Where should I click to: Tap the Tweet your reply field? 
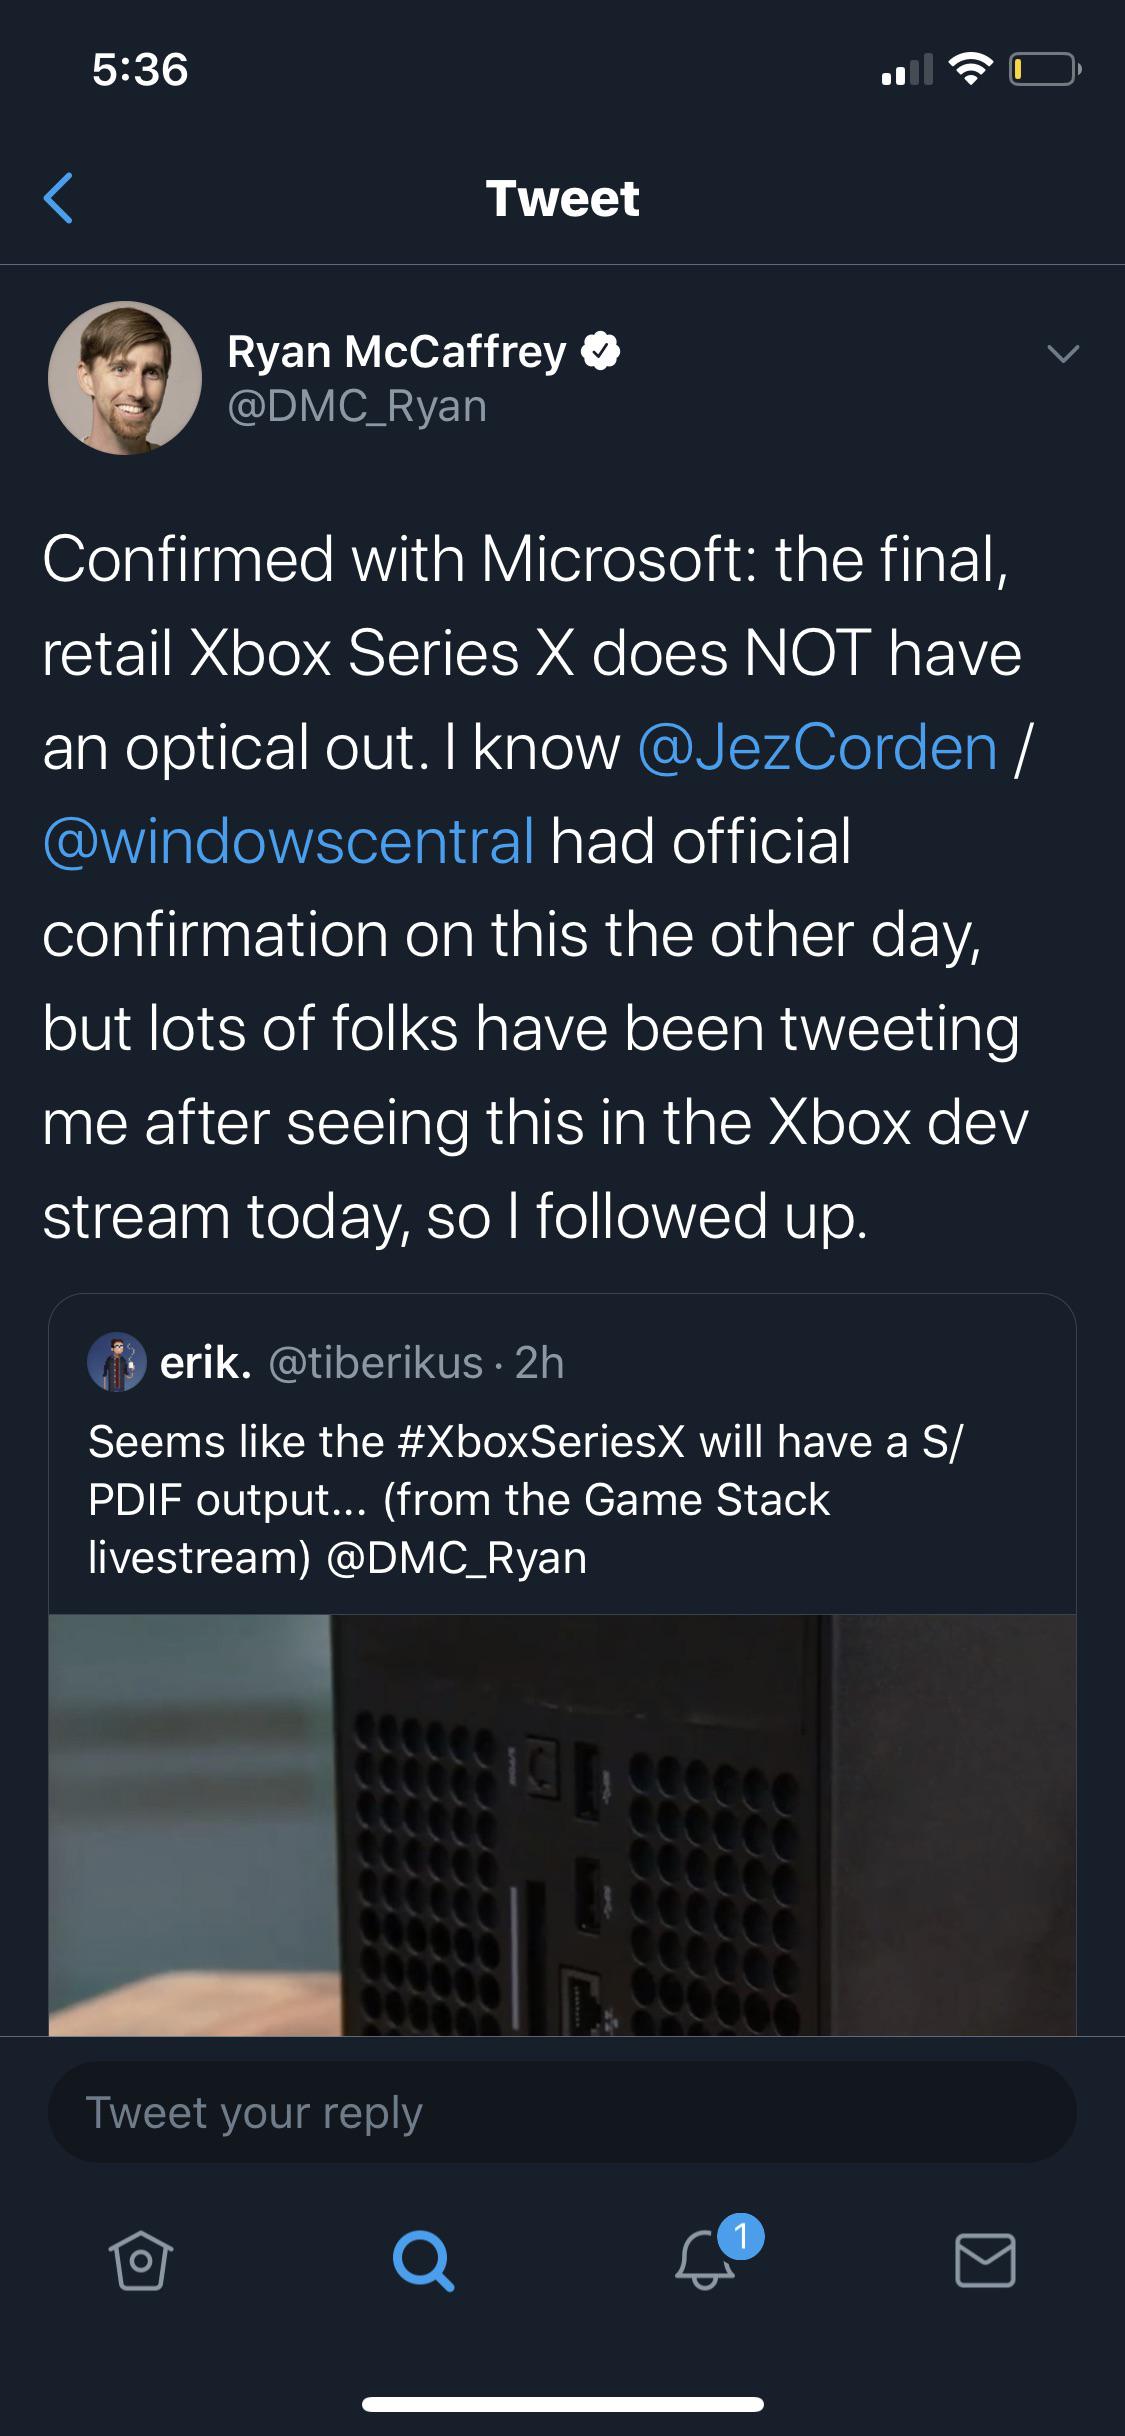click(x=562, y=2113)
